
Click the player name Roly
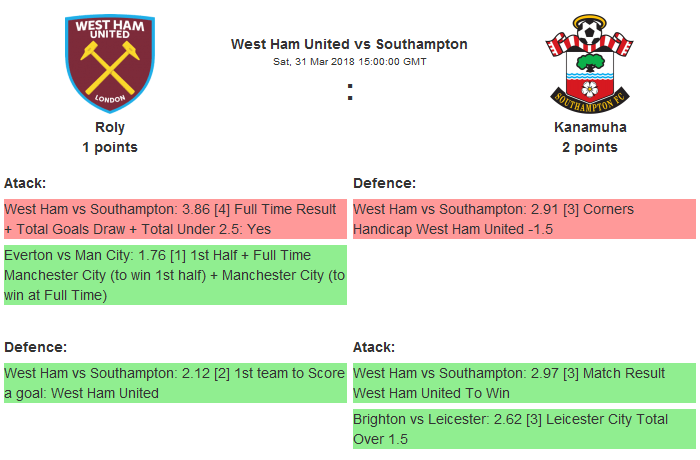[x=110, y=127]
